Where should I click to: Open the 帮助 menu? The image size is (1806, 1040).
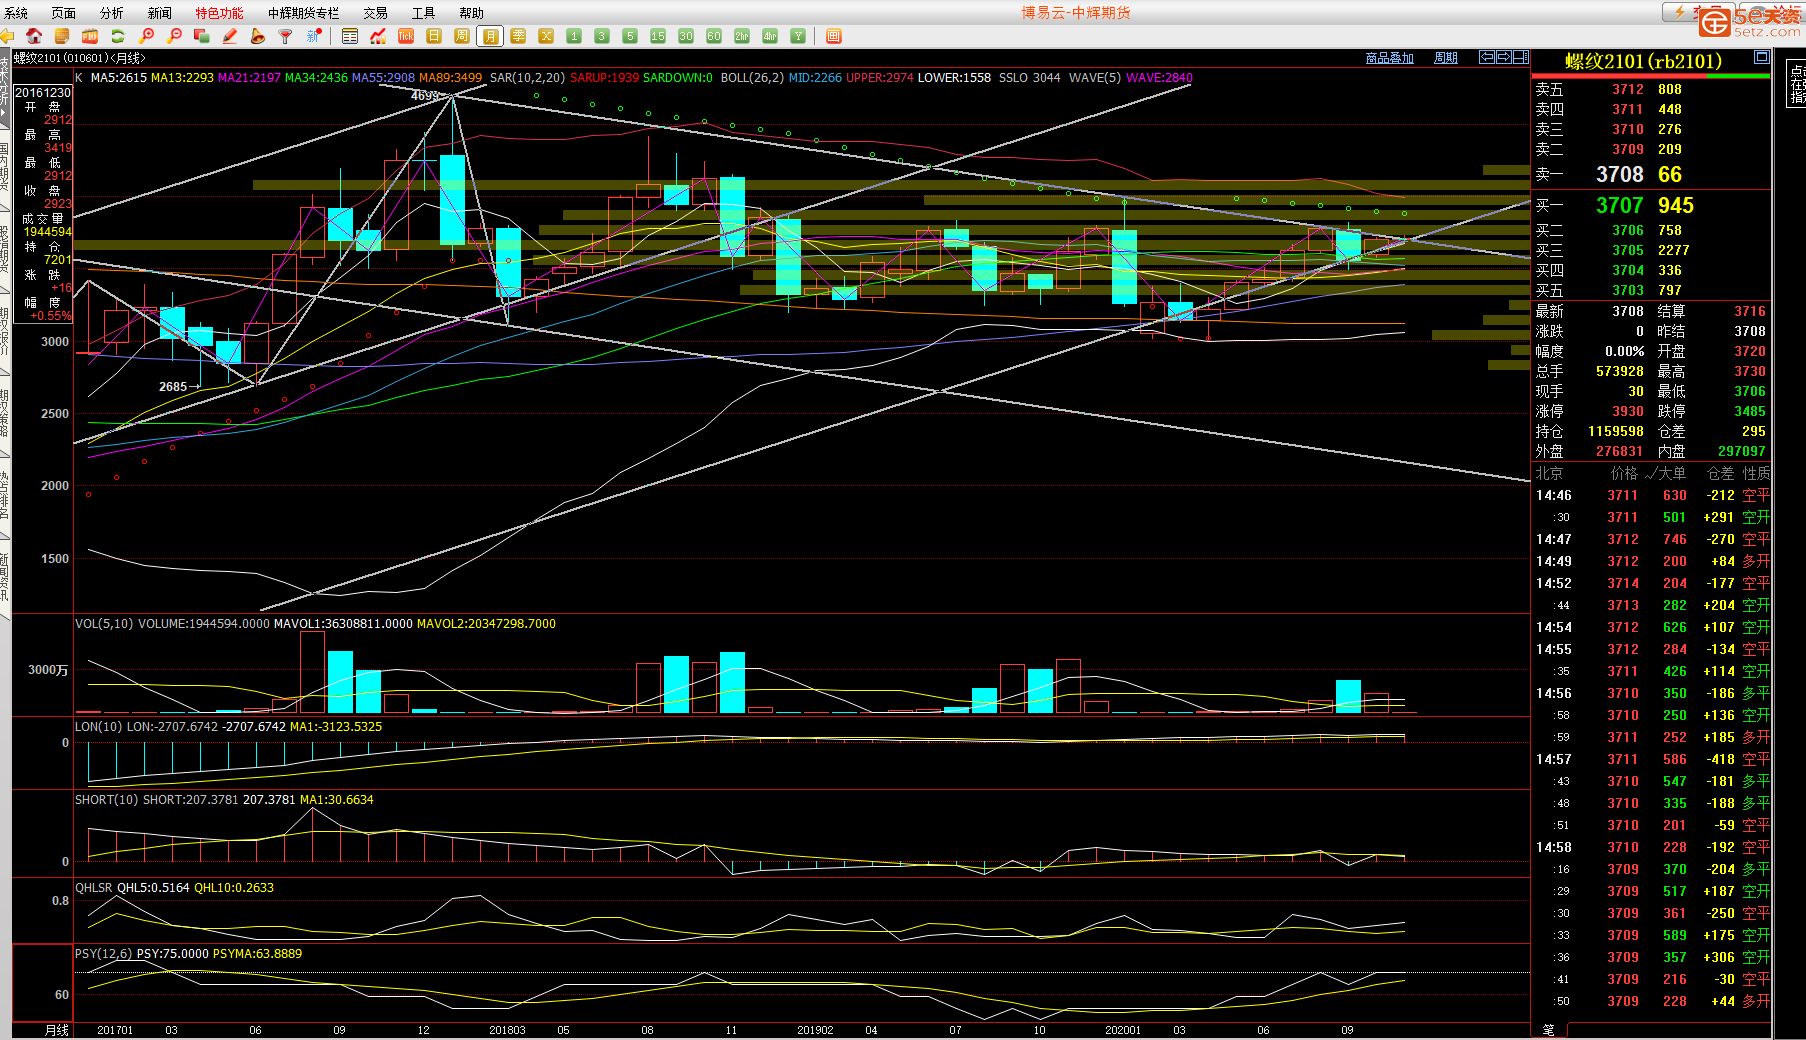pyautogui.click(x=472, y=13)
